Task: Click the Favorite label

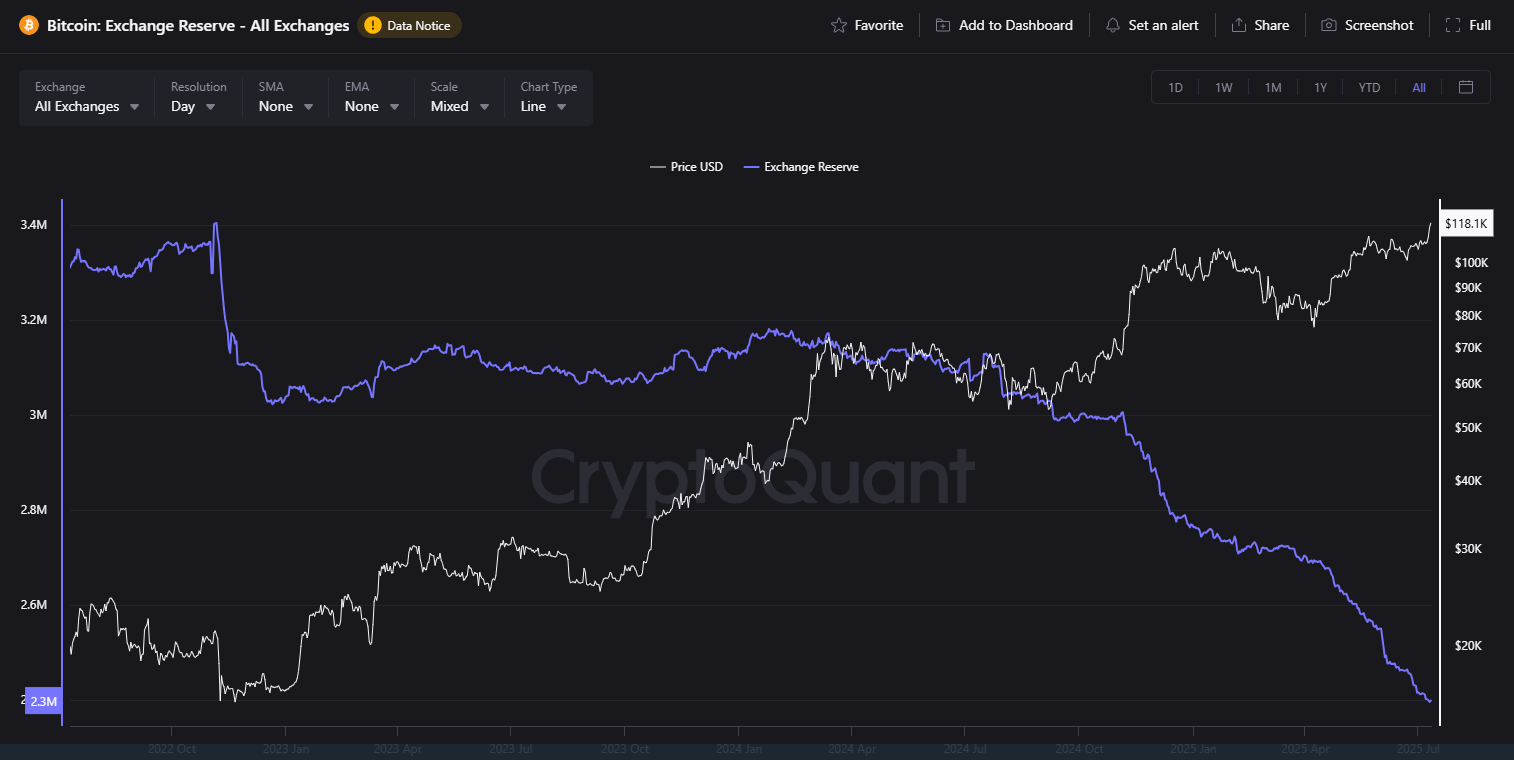Action: 879,25
